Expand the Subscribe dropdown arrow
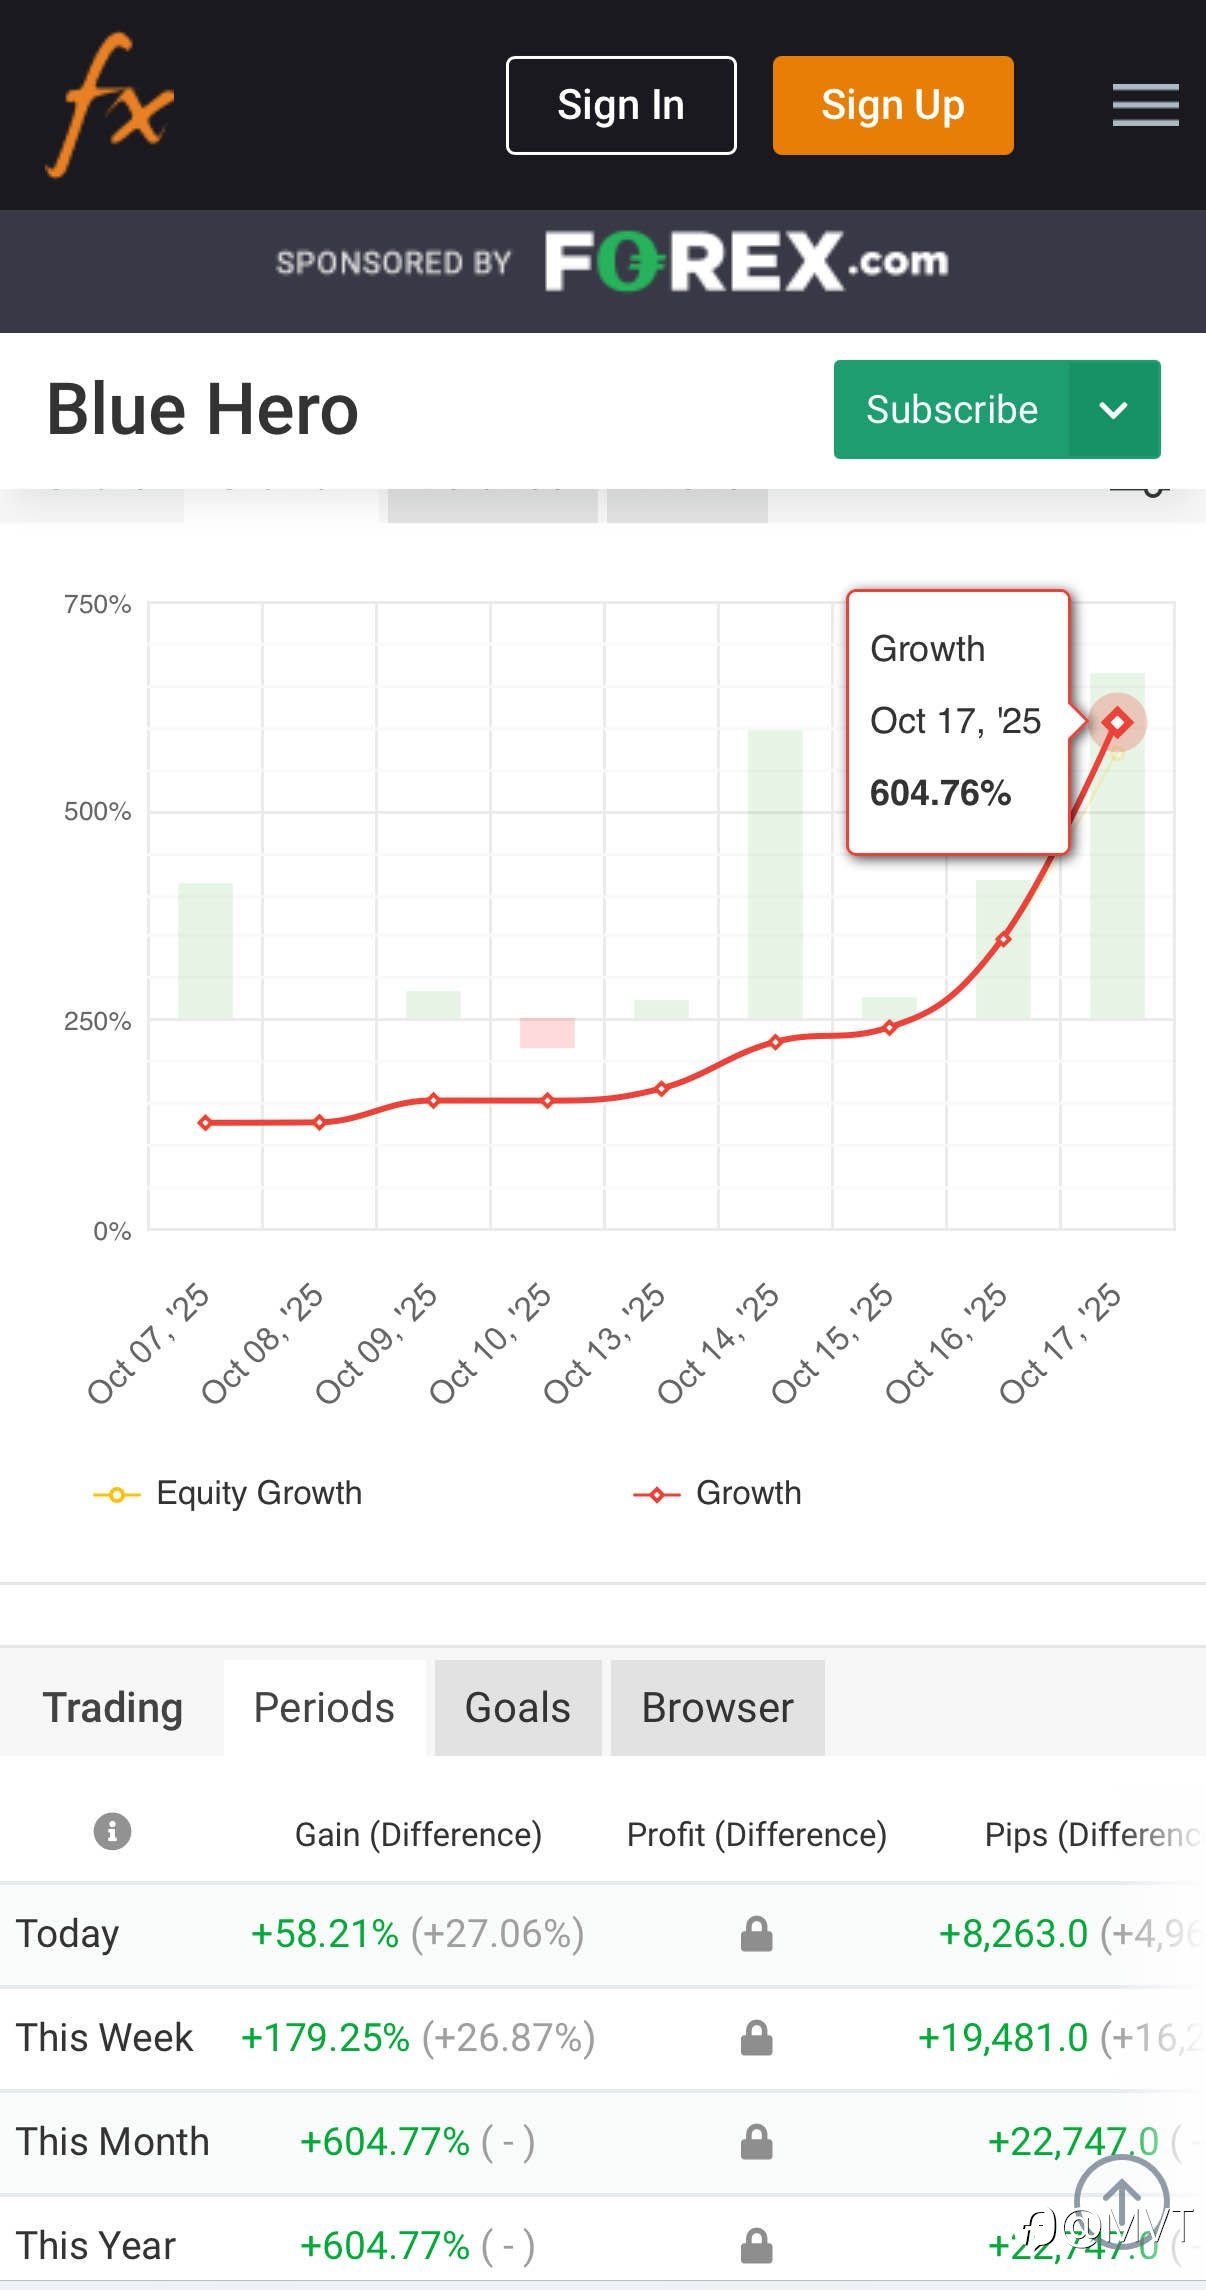The height and width of the screenshot is (2290, 1206). click(1114, 410)
